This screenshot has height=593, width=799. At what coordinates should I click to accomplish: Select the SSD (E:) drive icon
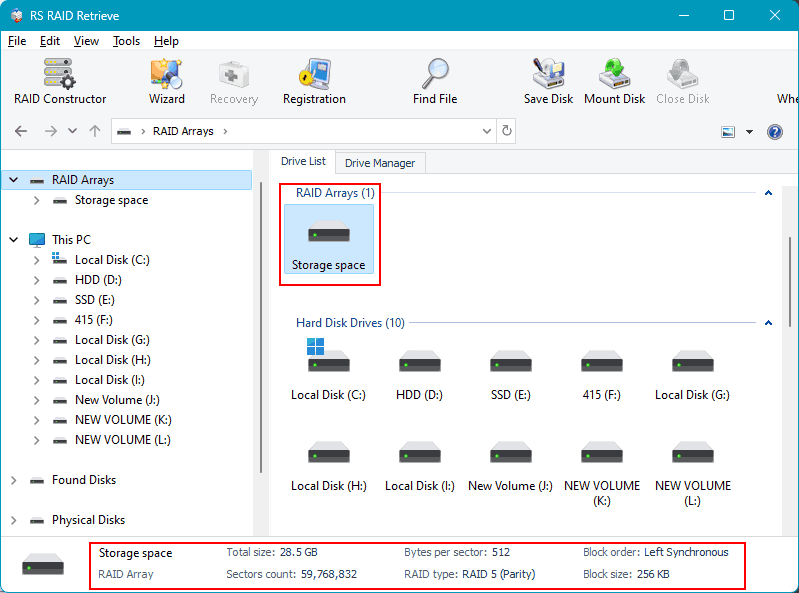[510, 370]
